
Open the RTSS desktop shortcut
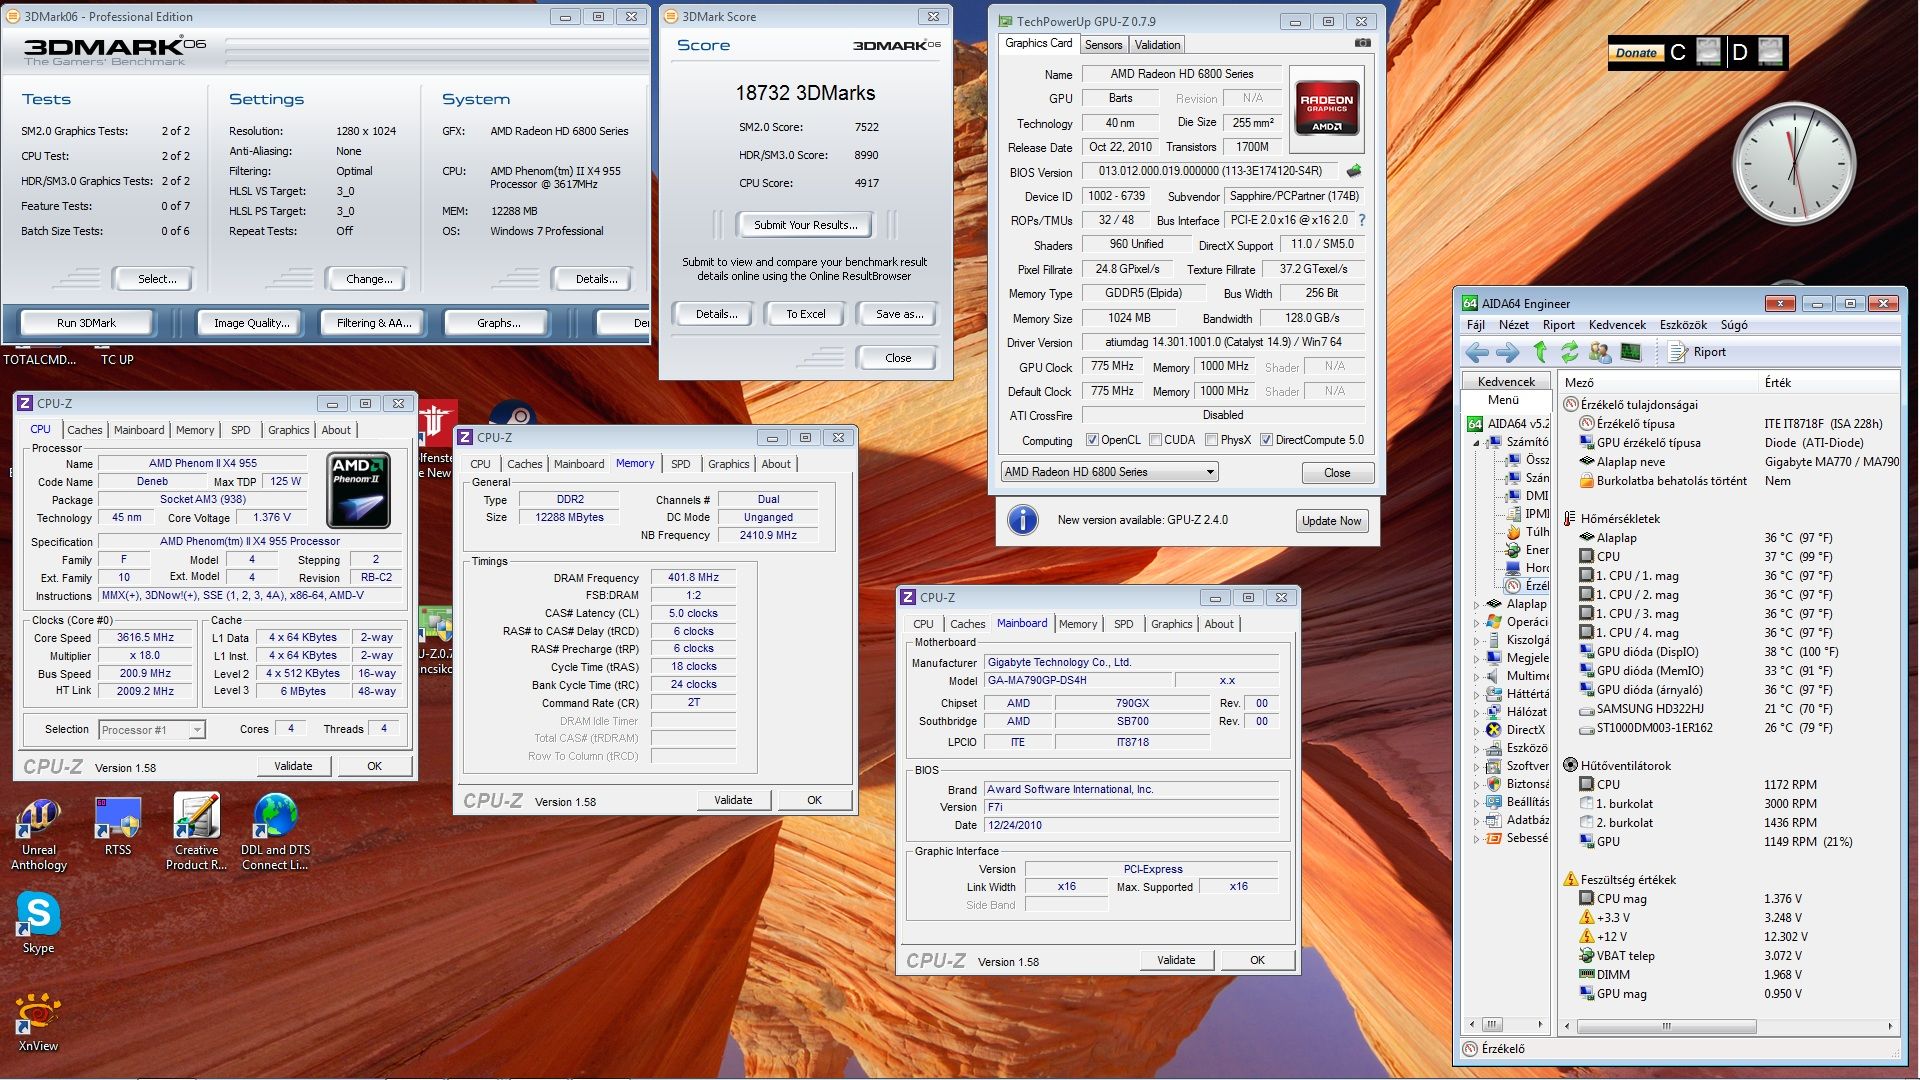(118, 827)
